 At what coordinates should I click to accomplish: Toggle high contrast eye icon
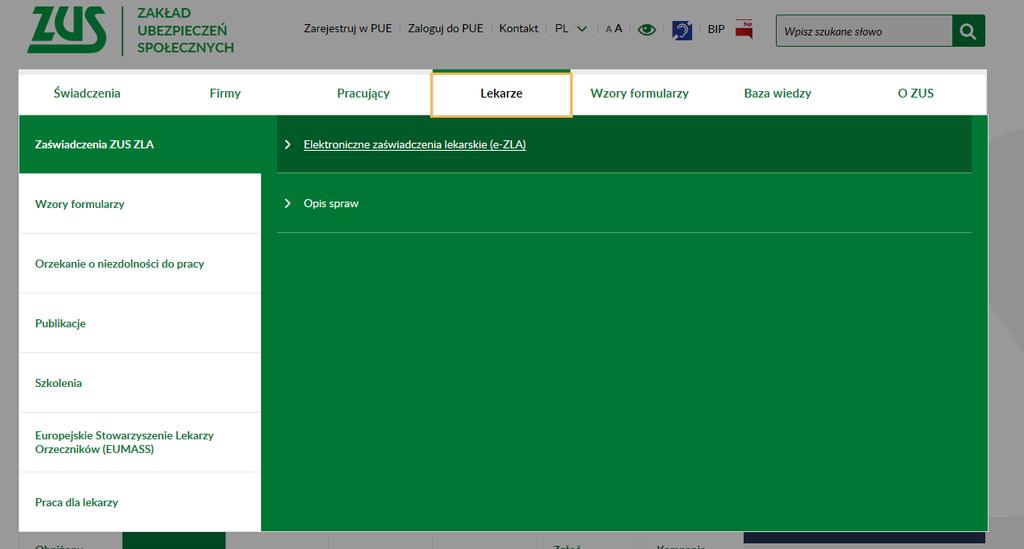647,29
